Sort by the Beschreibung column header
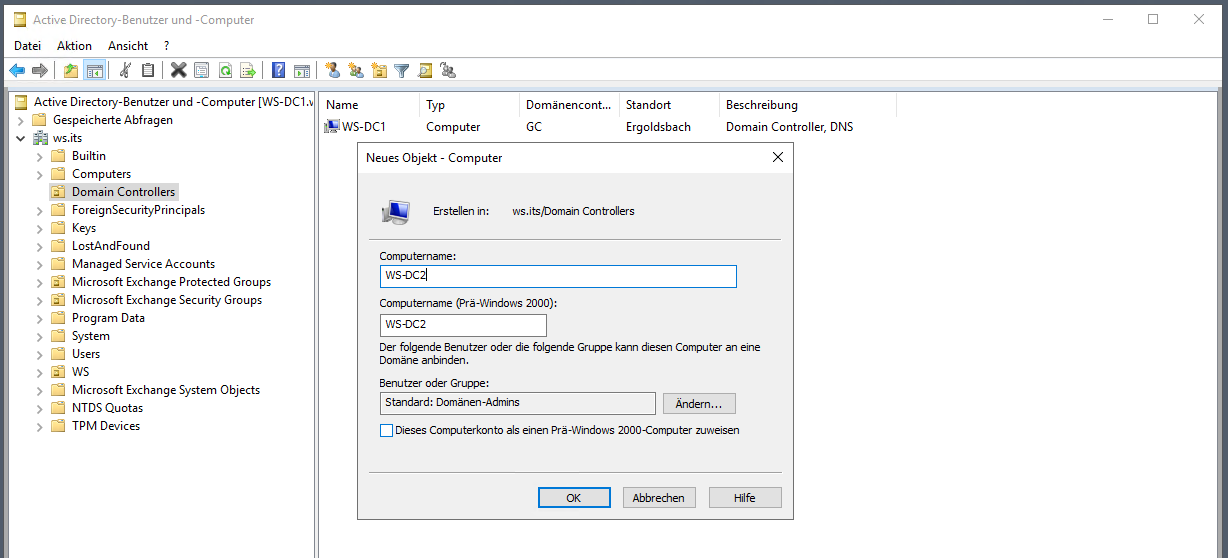 click(808, 104)
